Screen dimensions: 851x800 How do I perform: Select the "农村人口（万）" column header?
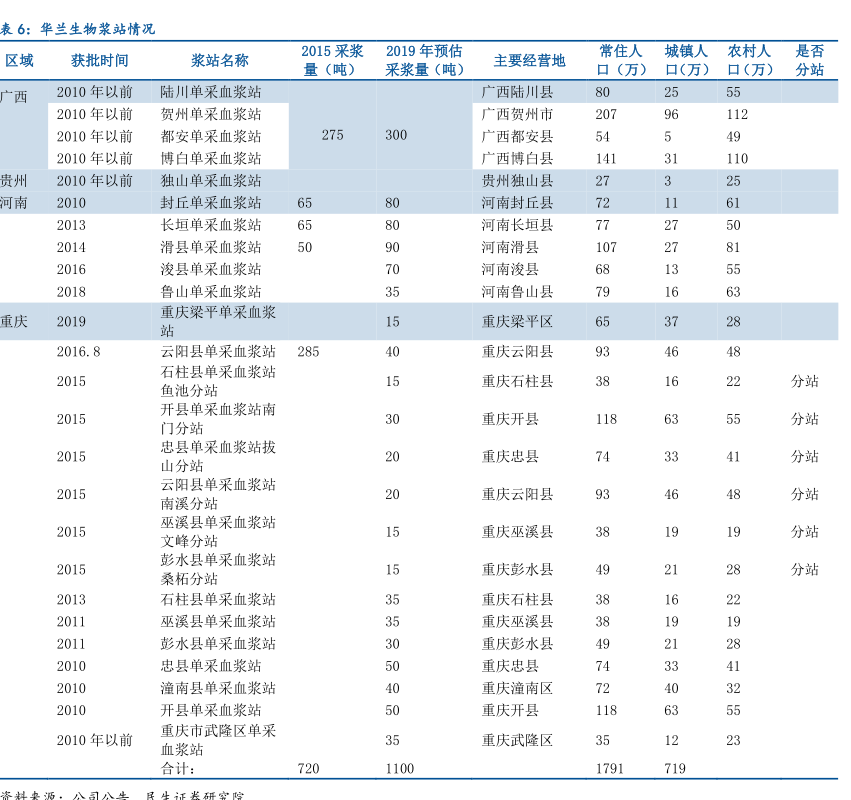[749, 61]
